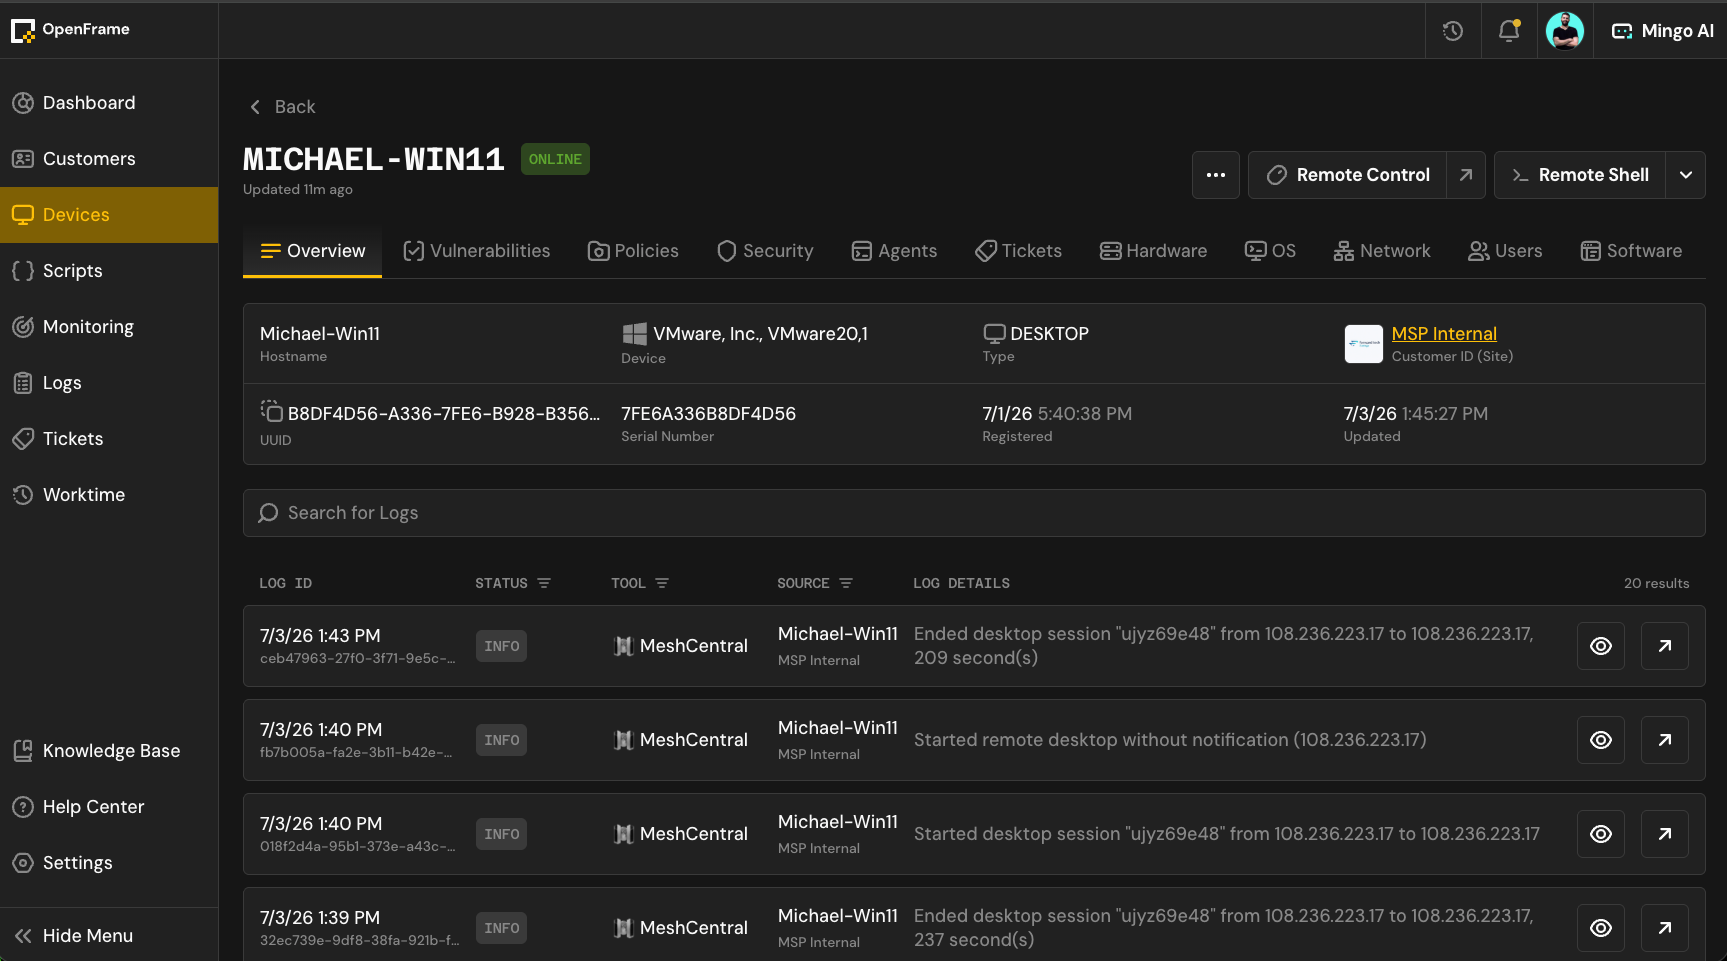Click serial number 7FE6A336B8DF4D56
The height and width of the screenshot is (961, 1727).
click(x=708, y=414)
